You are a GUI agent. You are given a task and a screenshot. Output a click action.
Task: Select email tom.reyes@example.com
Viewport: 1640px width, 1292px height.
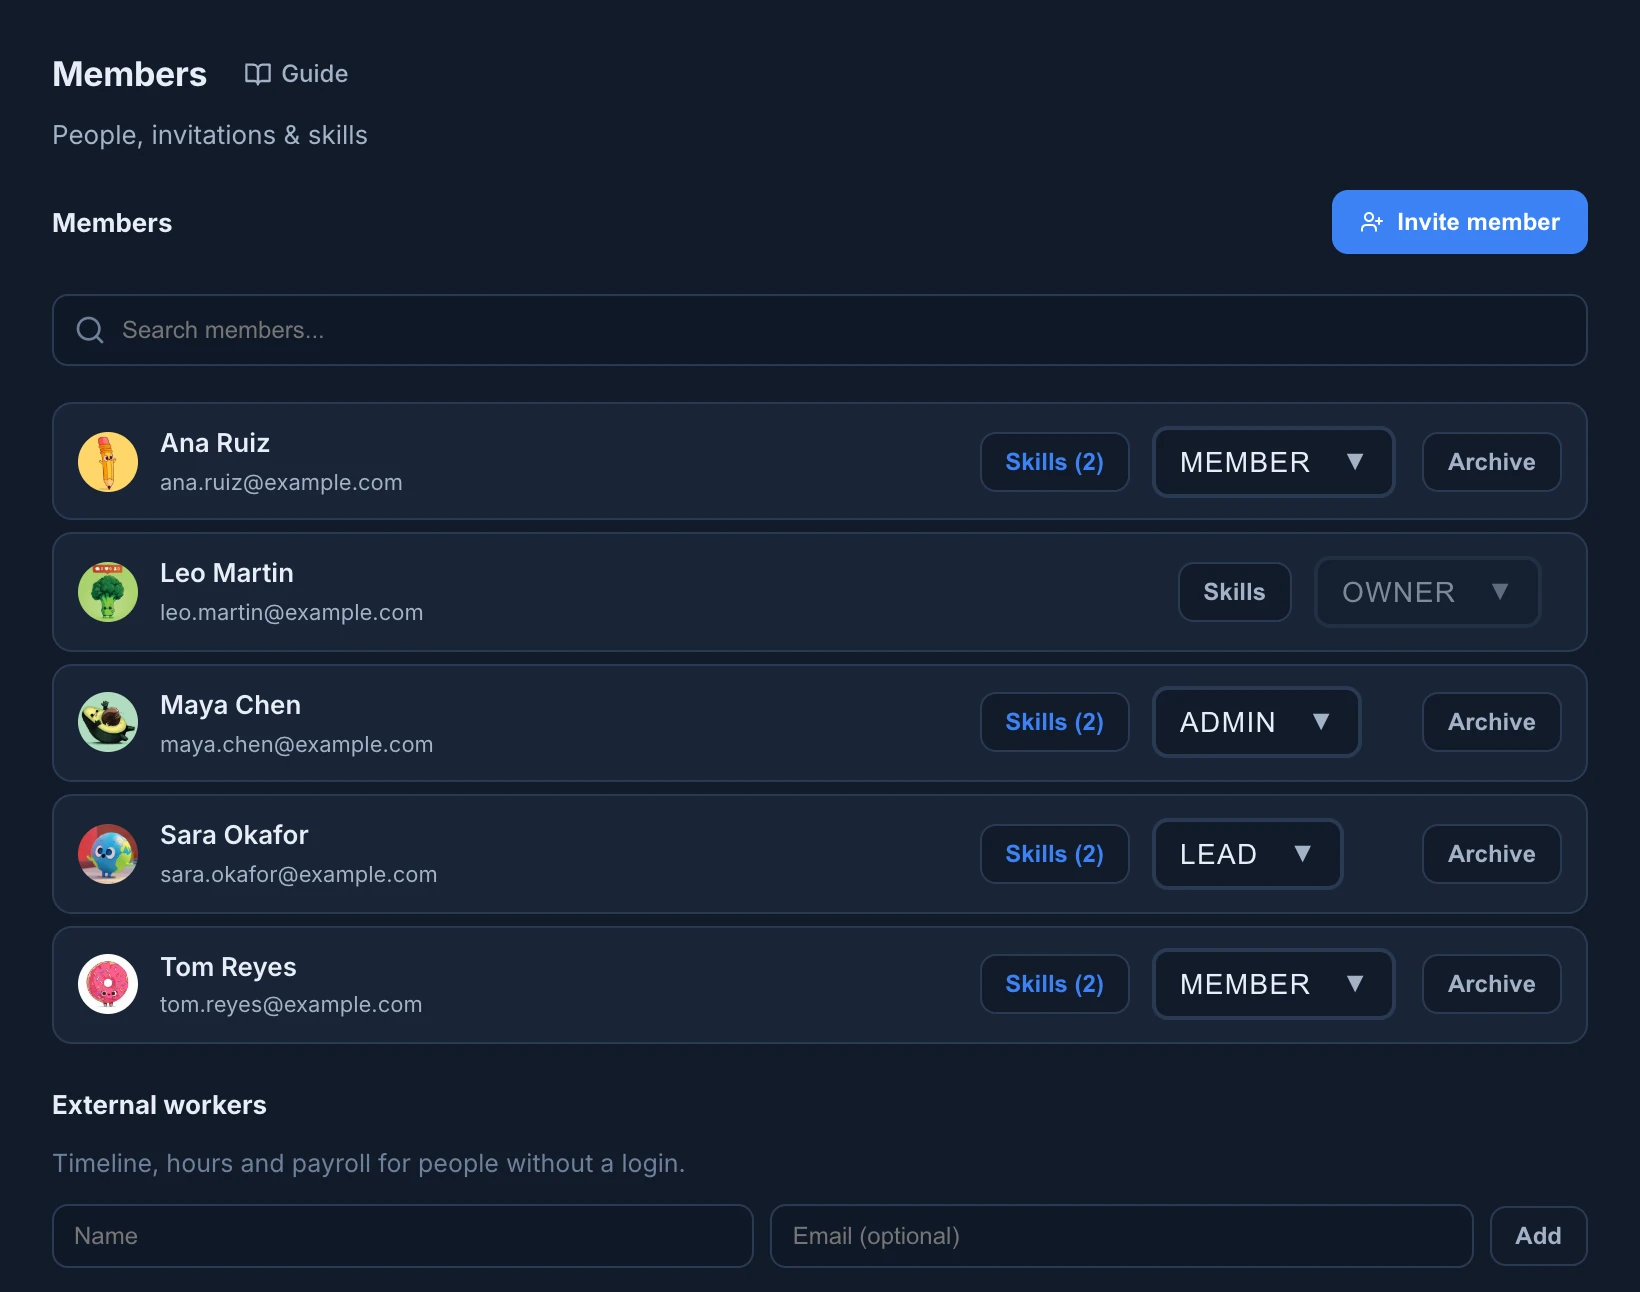(291, 1004)
